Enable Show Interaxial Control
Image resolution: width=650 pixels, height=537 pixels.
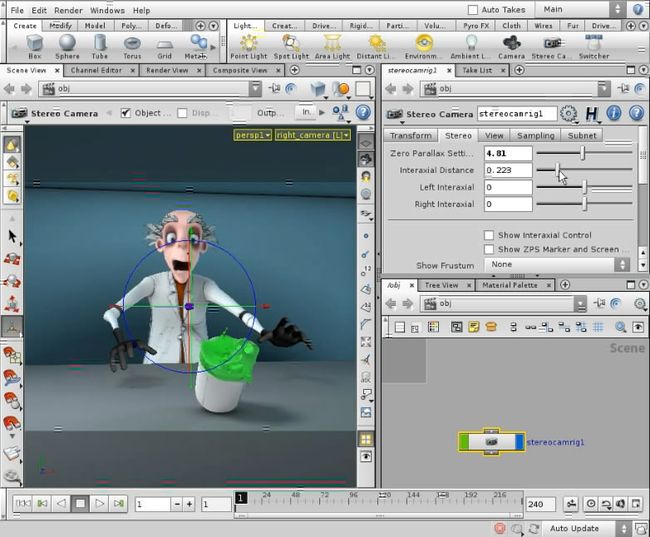489,235
